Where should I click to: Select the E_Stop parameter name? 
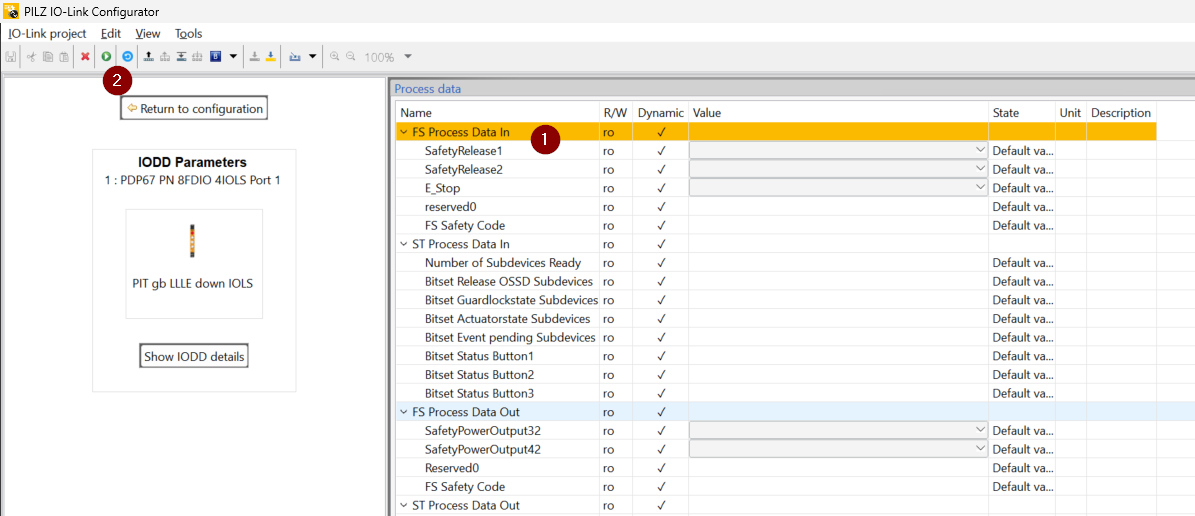pos(442,187)
